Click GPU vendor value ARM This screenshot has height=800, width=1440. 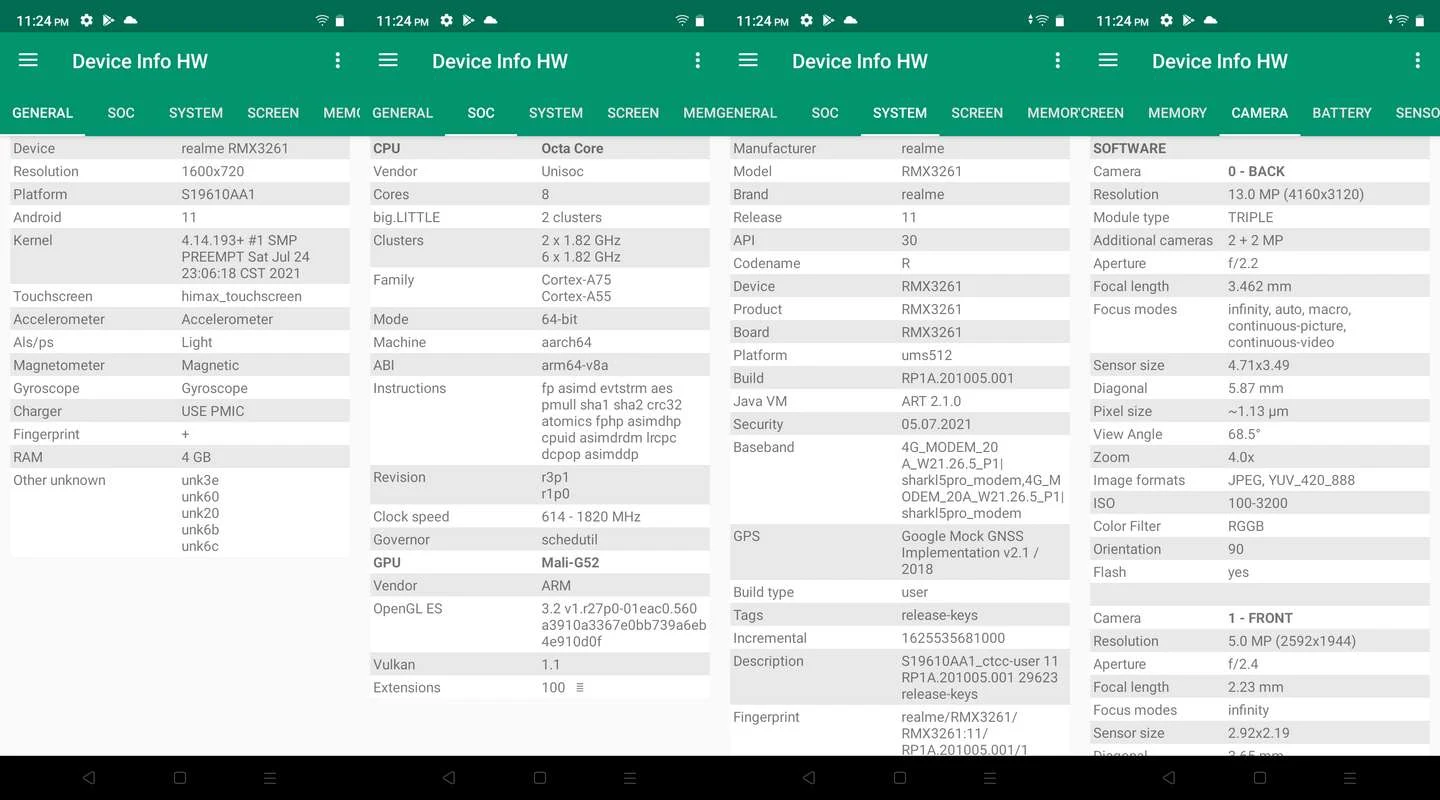tap(556, 585)
